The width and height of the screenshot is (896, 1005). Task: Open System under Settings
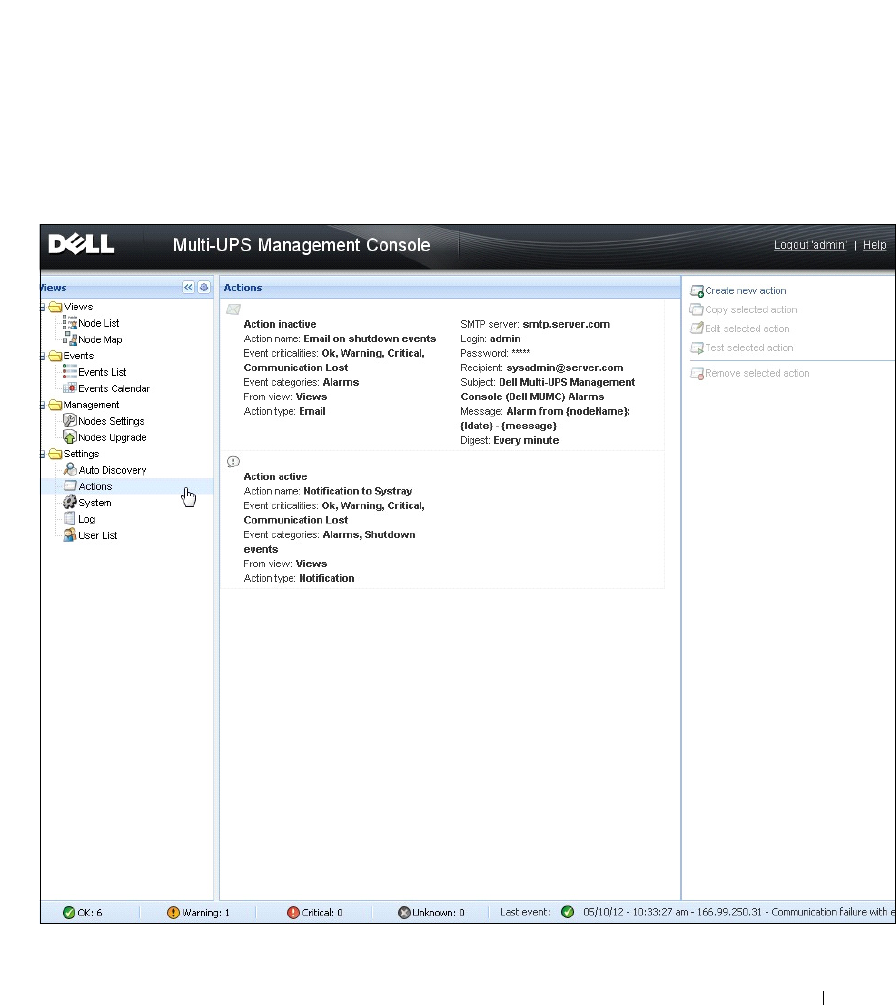[x=95, y=502]
